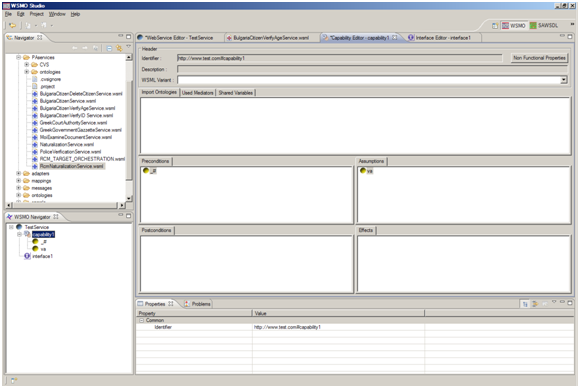This screenshot has height=388, width=580.
Task: Select the axiom icon in Preconditions
Action: coord(146,171)
